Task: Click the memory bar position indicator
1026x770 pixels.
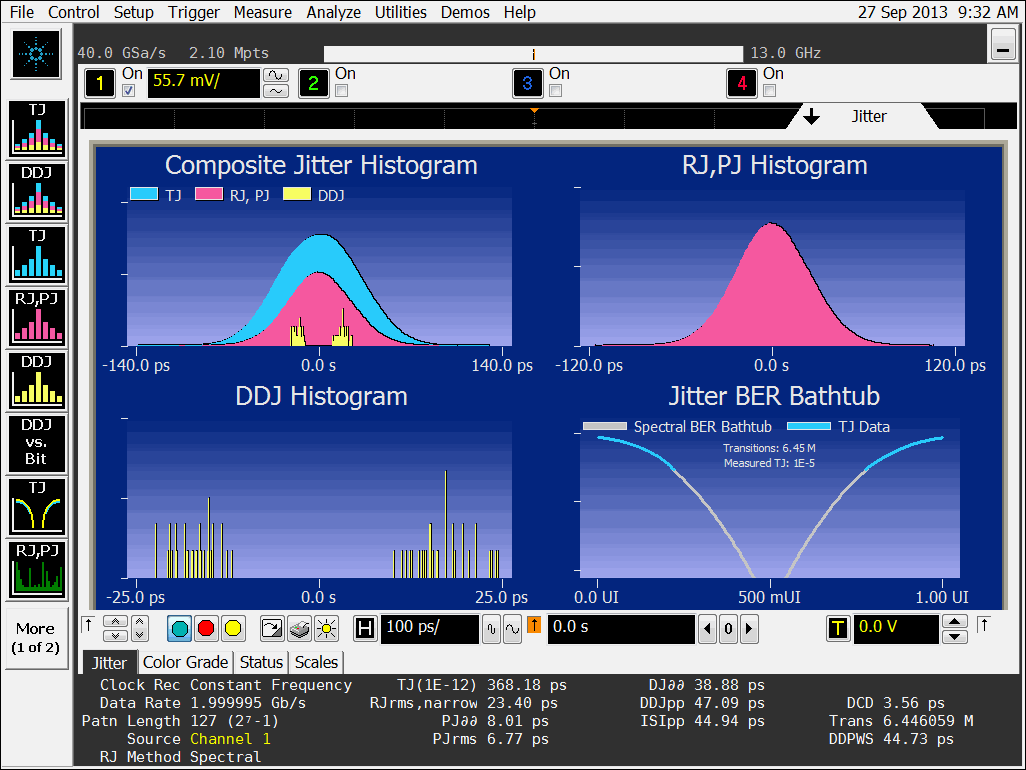Action: 533,54
